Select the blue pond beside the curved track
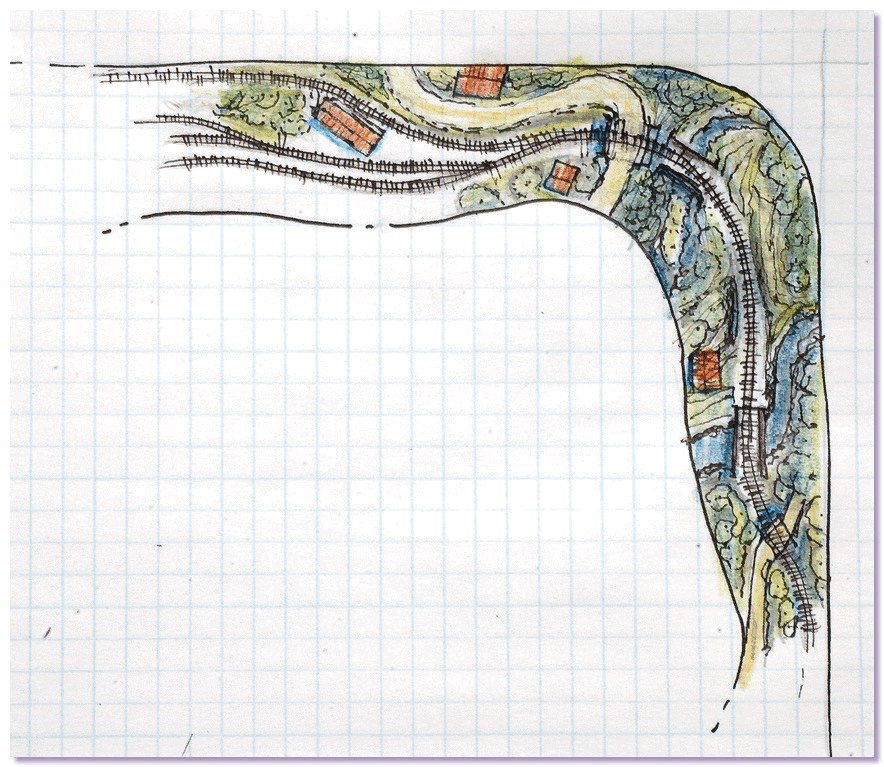 pyautogui.click(x=602, y=137)
